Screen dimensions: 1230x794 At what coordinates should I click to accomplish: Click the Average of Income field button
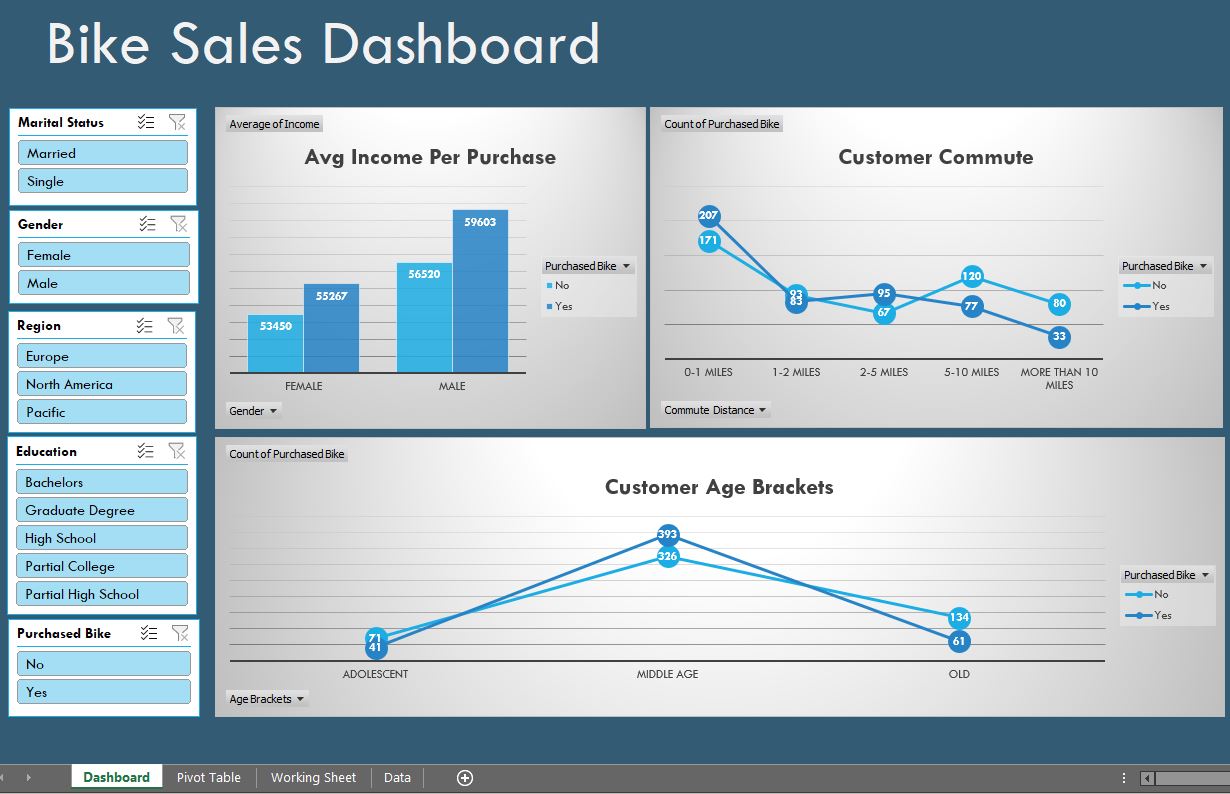point(275,124)
